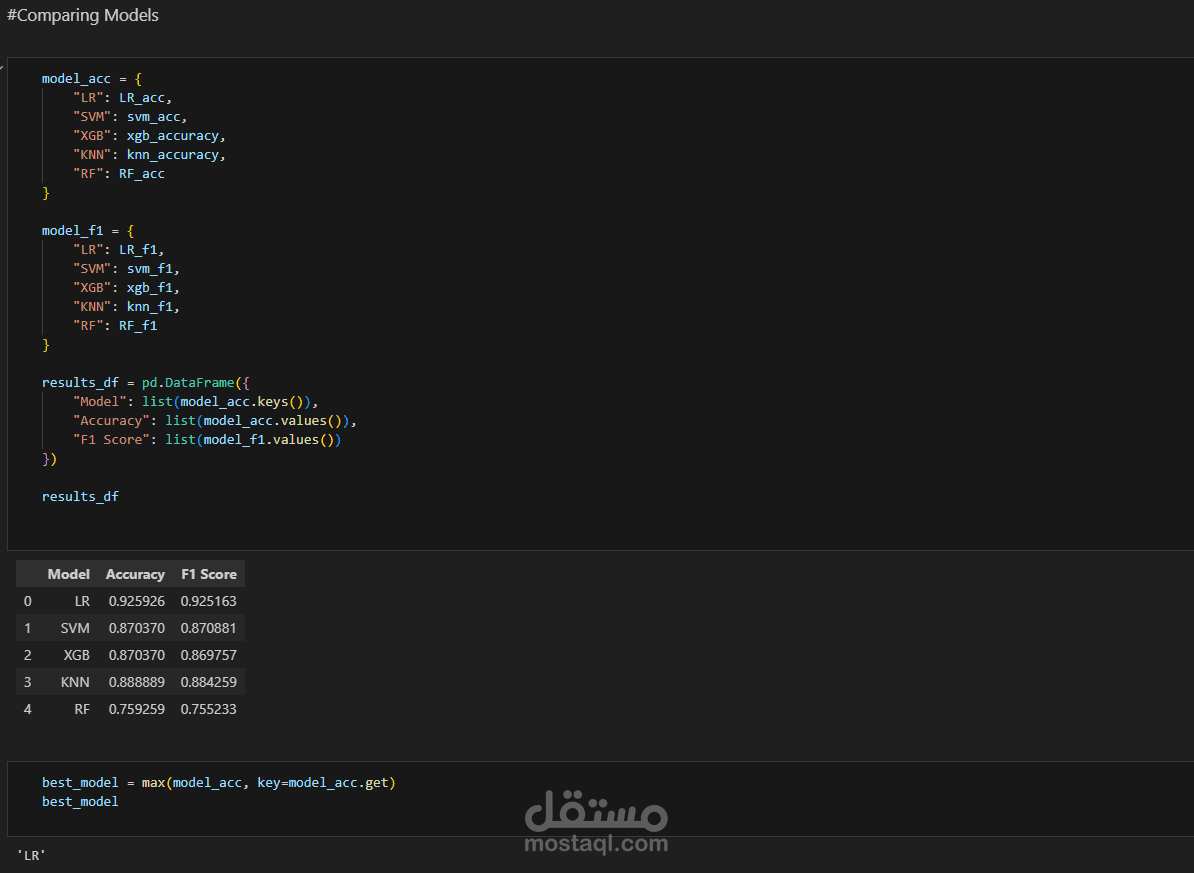Viewport: 1194px width, 873px height.
Task: Select row index 3 in the results table
Action: [27, 682]
